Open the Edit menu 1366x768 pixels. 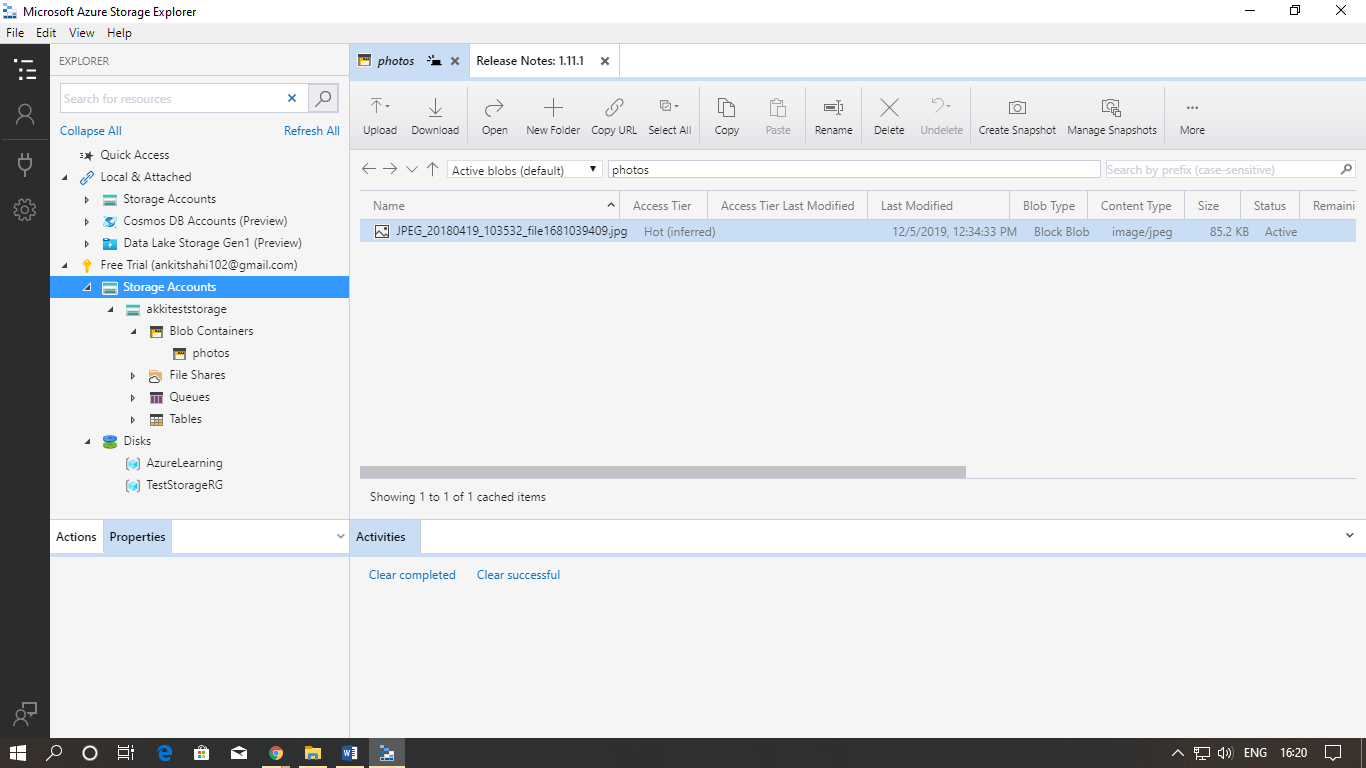tap(46, 33)
